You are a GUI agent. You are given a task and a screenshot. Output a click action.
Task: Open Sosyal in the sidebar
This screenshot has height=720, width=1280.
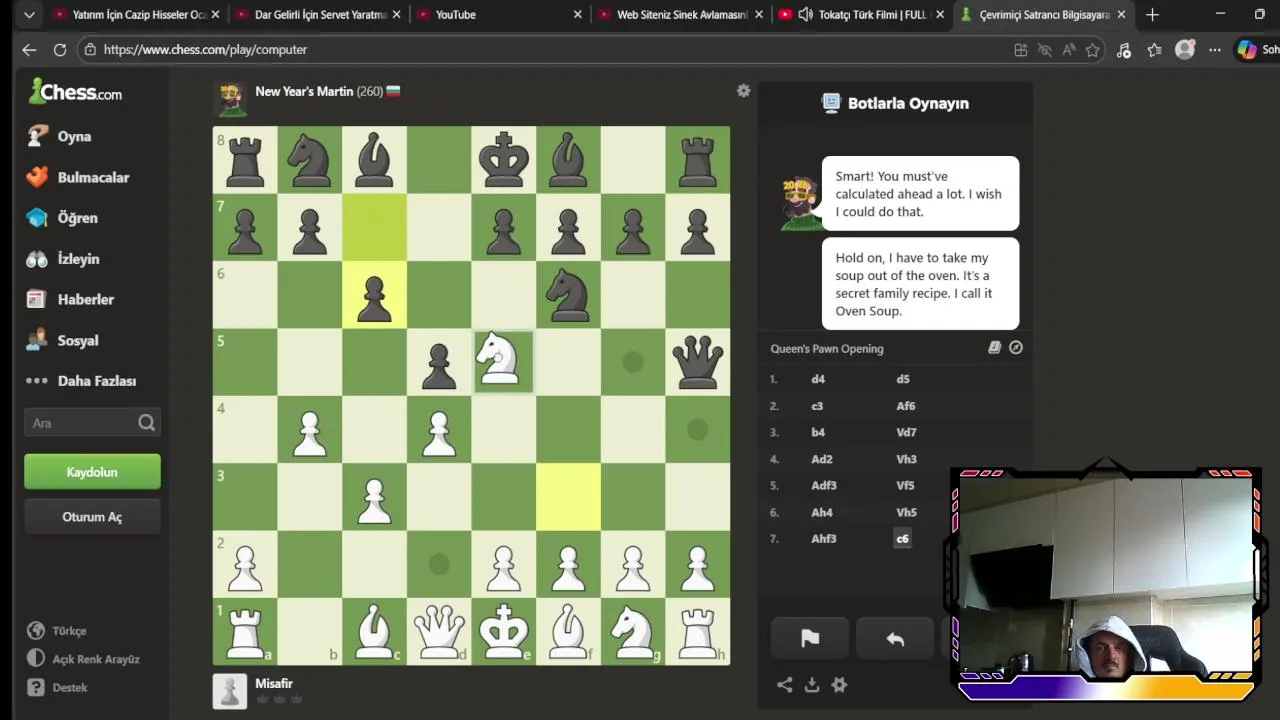pyautogui.click(x=63, y=340)
